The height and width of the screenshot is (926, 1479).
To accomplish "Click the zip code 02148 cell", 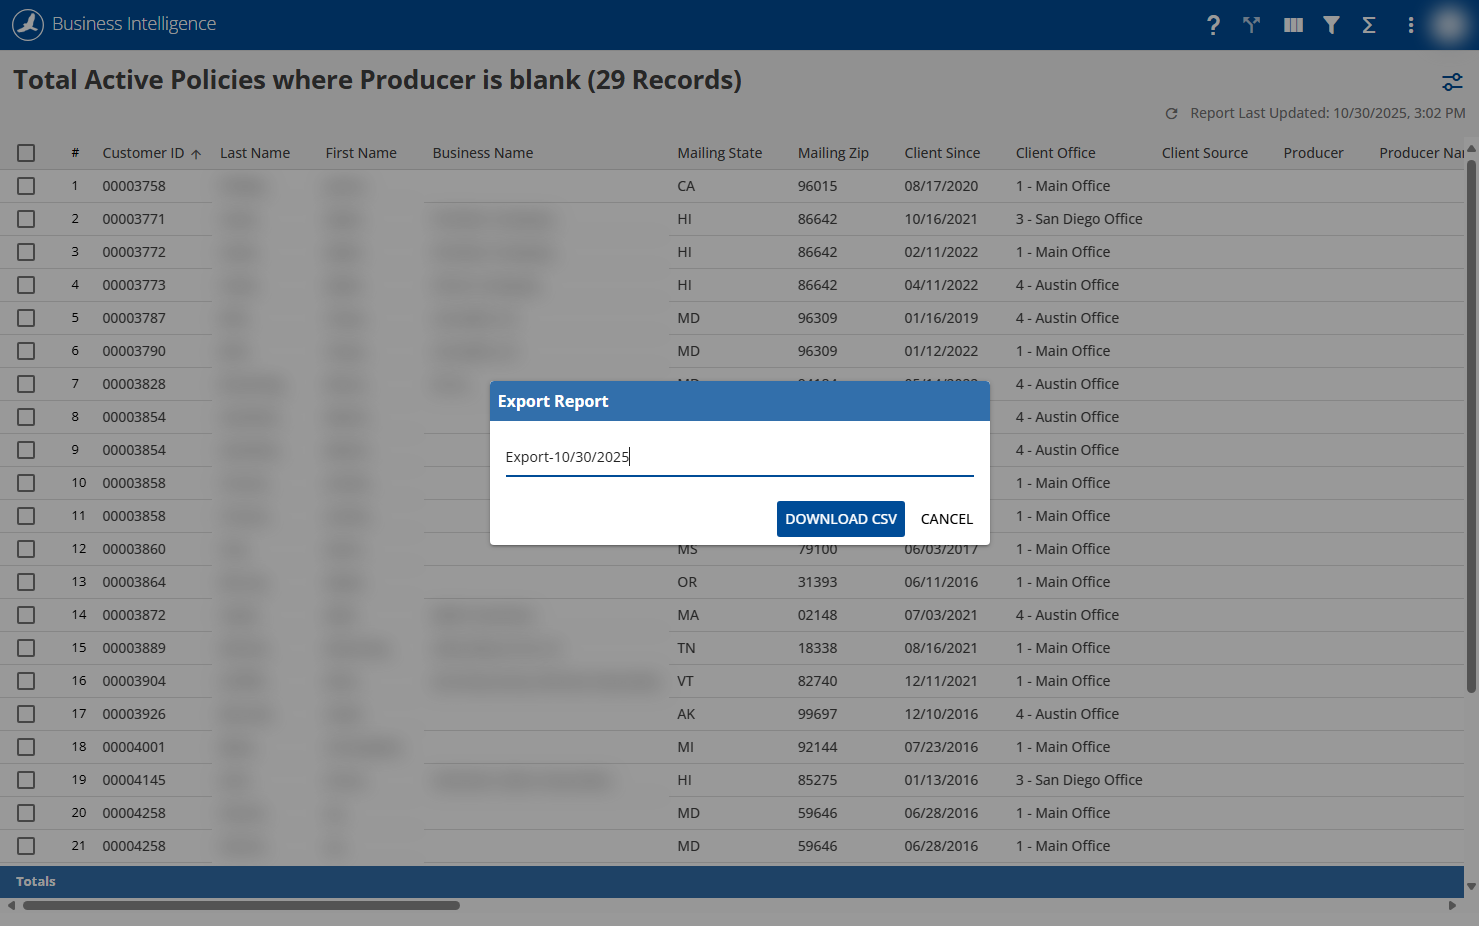I will (x=818, y=615).
